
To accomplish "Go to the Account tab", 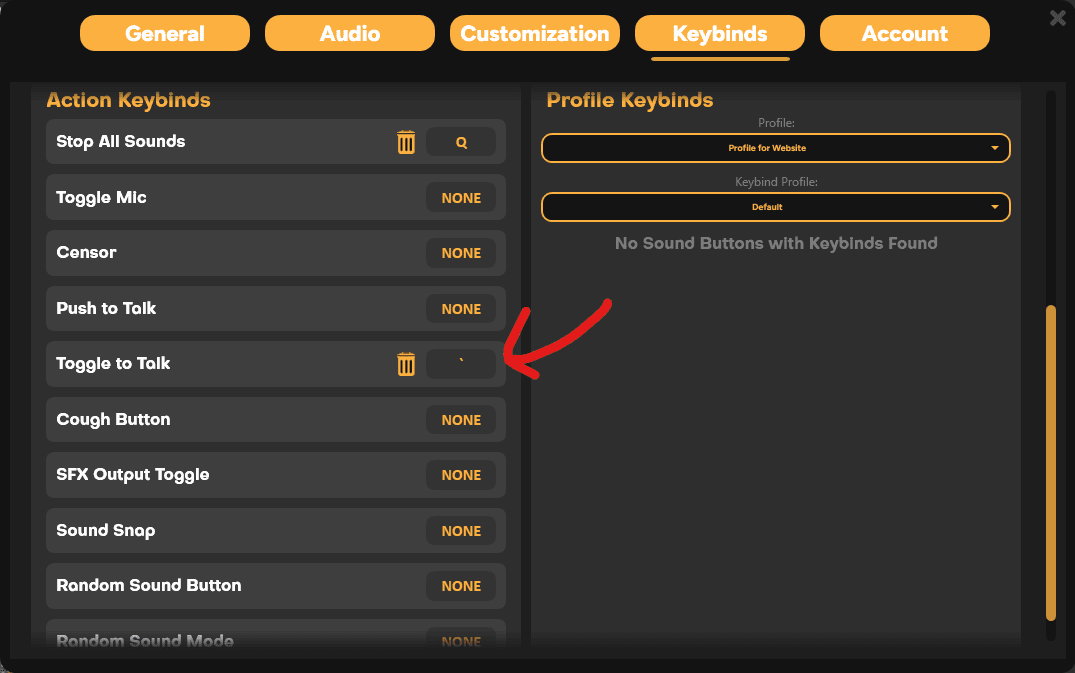I will [x=904, y=33].
